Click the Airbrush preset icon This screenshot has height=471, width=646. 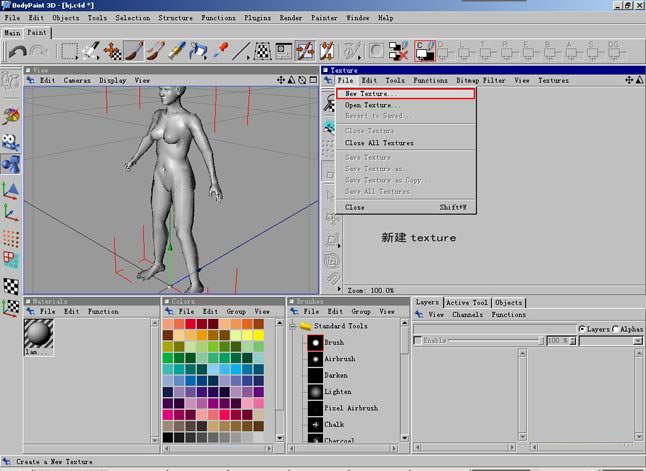click(316, 359)
